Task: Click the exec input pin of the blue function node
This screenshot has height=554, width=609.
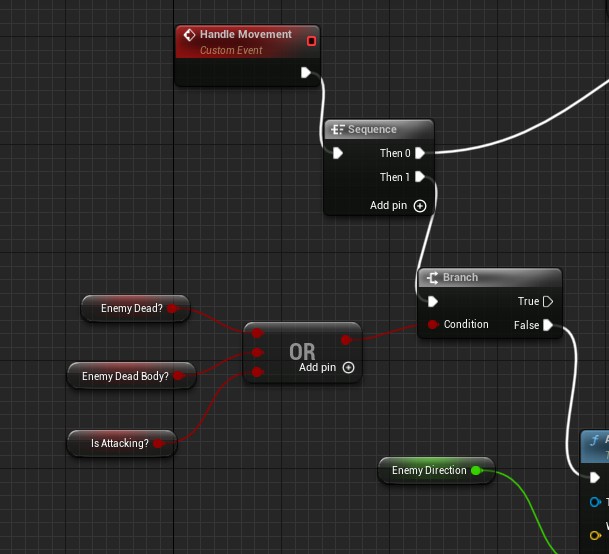Action: pyautogui.click(x=594, y=477)
